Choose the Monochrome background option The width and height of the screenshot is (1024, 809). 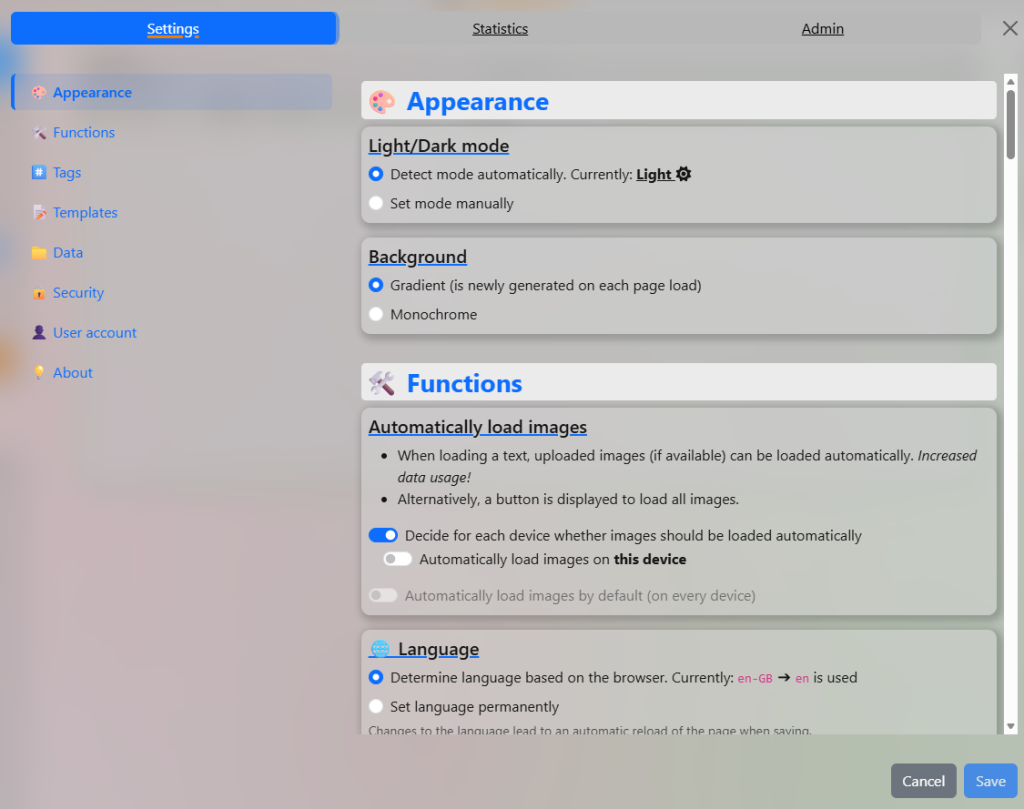(376, 314)
